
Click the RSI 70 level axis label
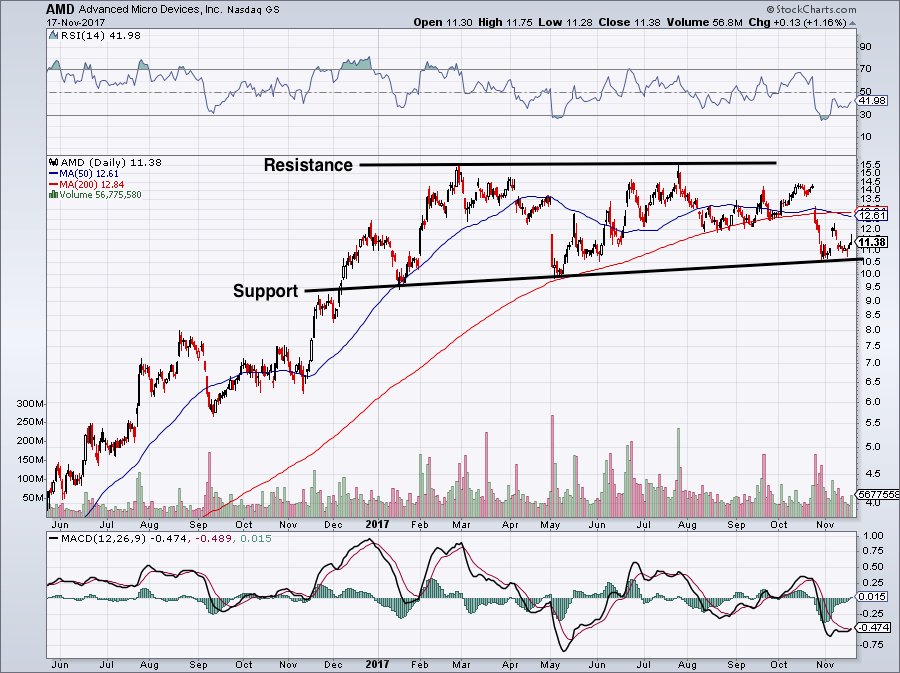click(866, 69)
